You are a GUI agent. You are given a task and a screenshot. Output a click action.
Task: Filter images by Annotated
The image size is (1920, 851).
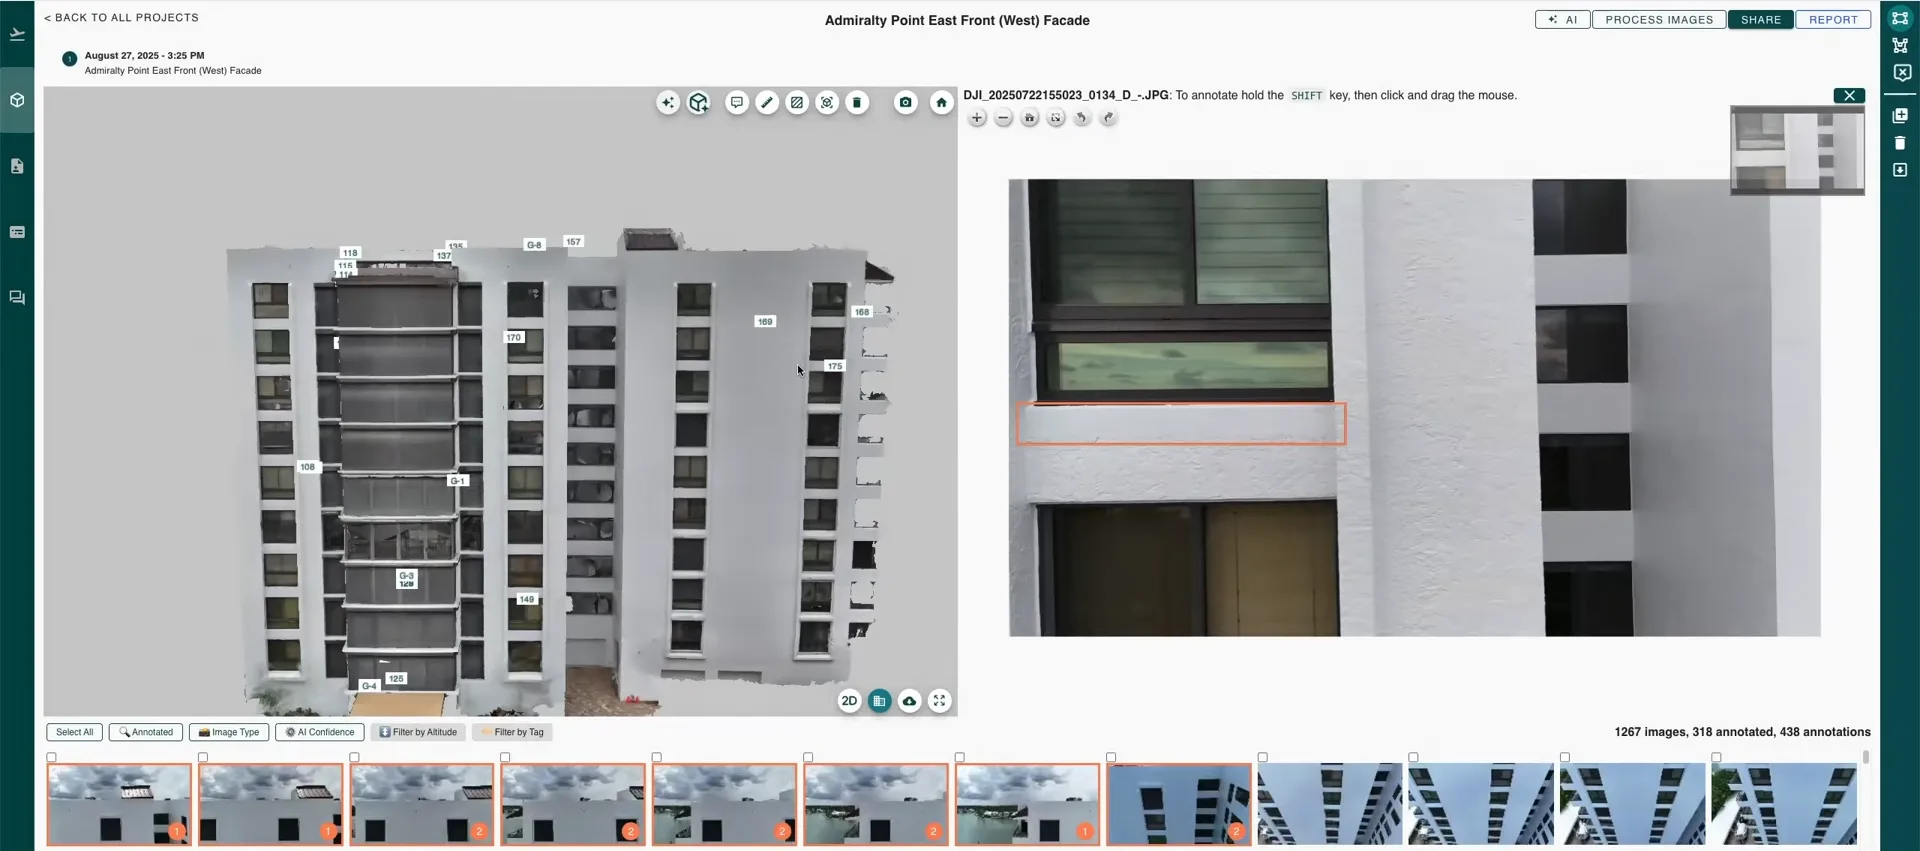coord(146,732)
